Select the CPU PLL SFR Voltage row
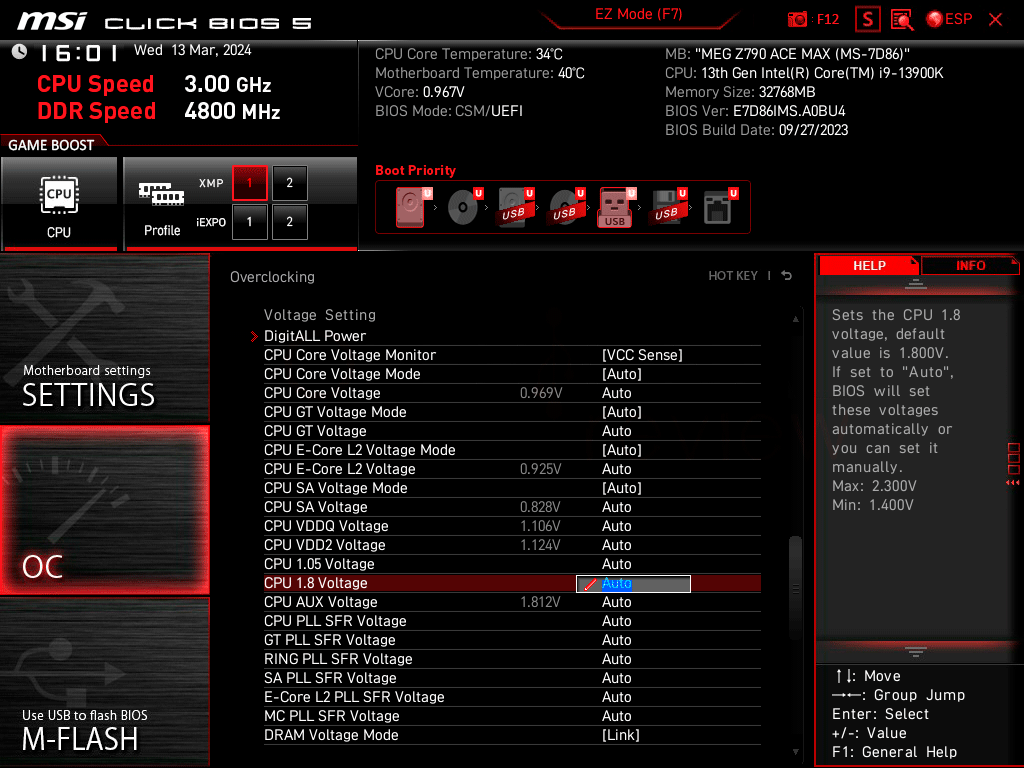Viewport: 1024px width, 768px height. click(512, 621)
